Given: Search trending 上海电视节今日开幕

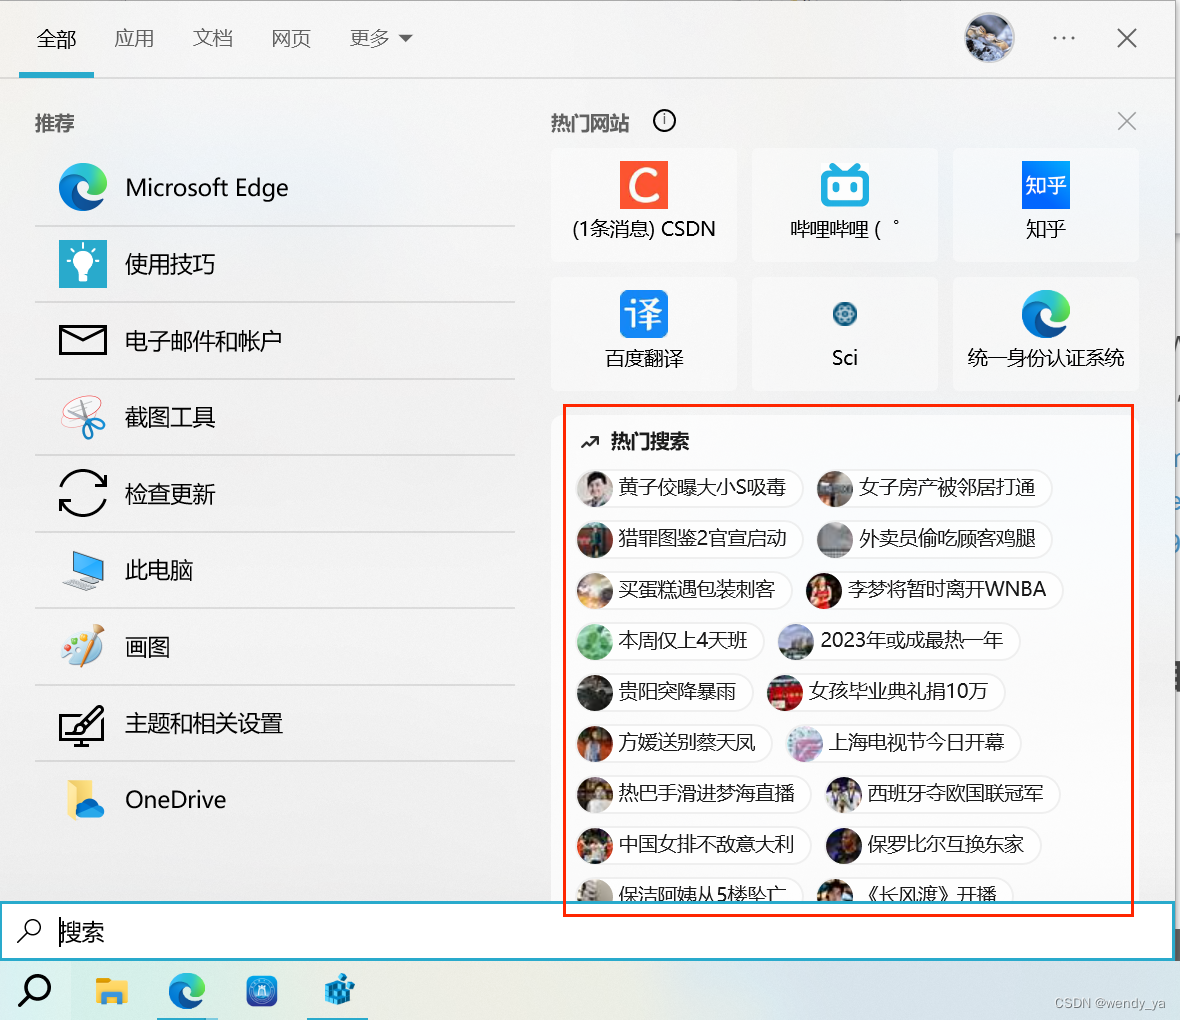Looking at the screenshot, I should pyautogui.click(x=903, y=744).
